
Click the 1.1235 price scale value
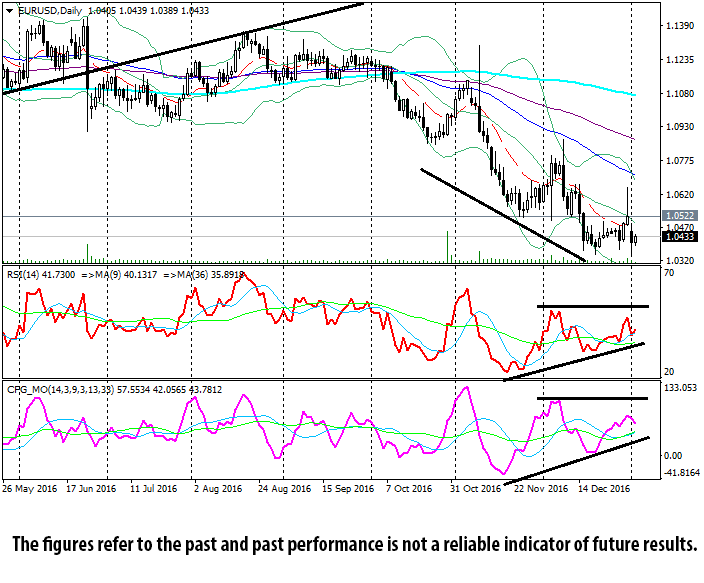680,60
